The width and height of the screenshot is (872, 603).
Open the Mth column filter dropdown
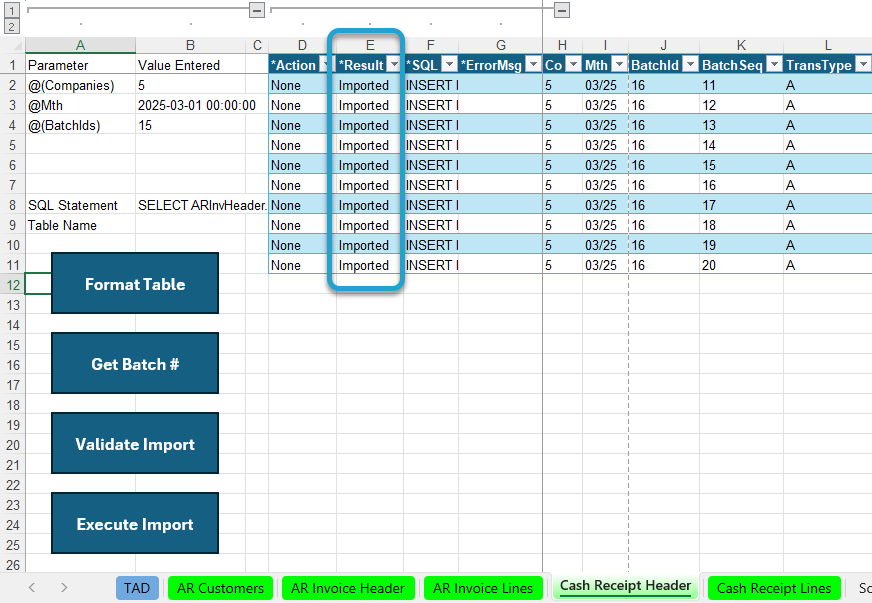tap(619, 65)
